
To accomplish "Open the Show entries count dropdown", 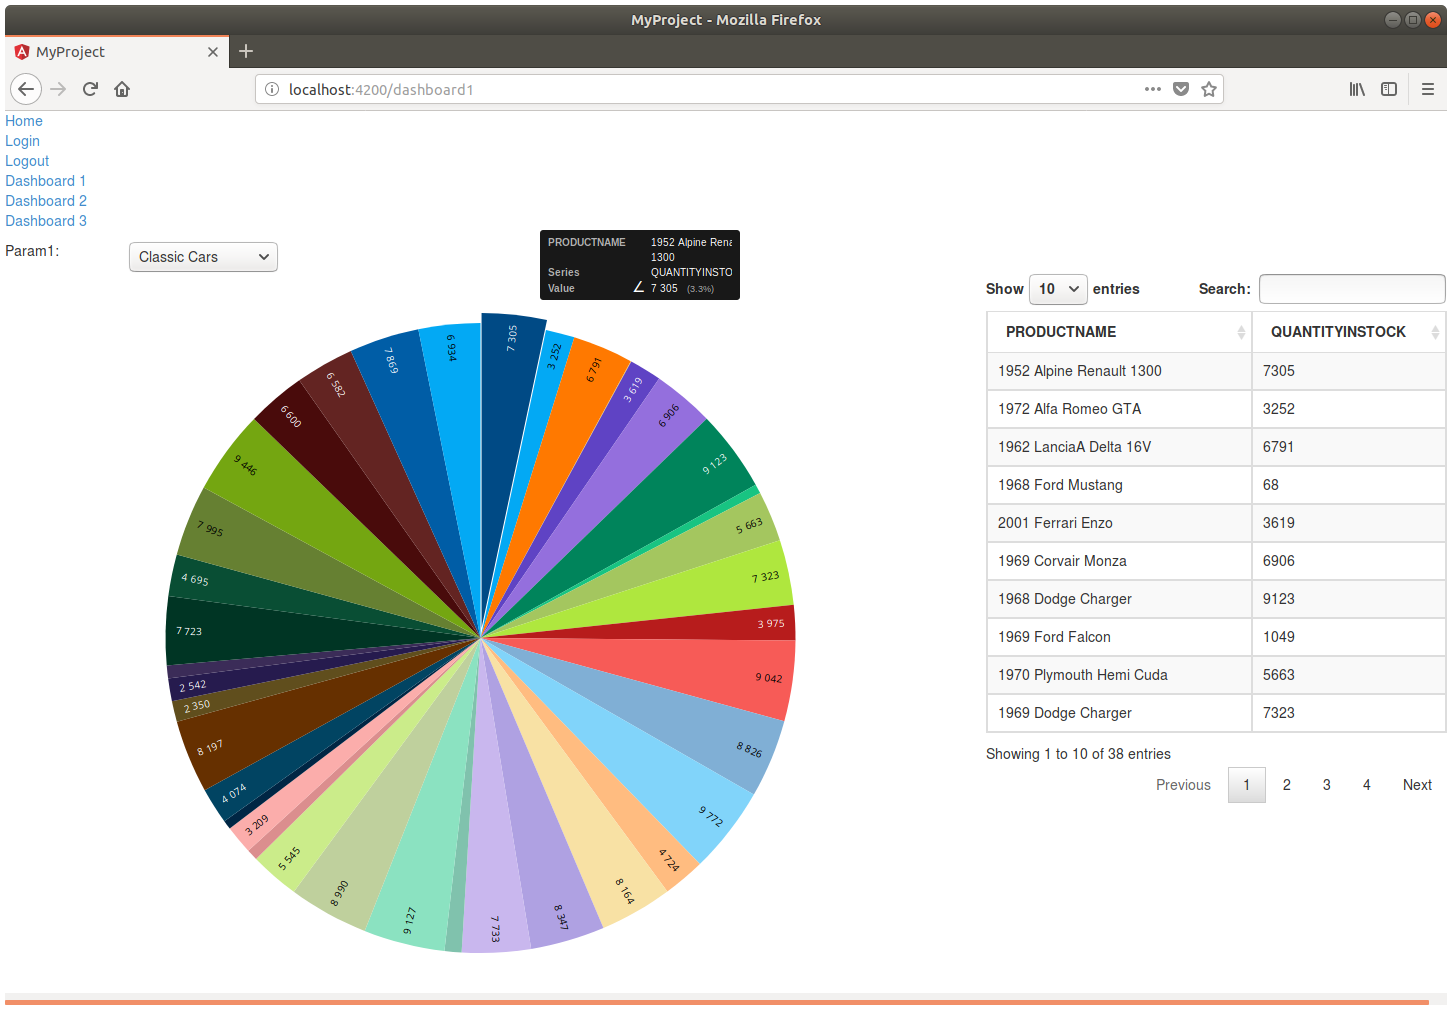I will point(1058,289).
